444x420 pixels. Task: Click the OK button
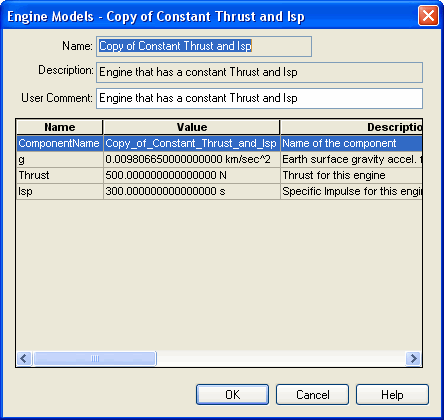point(232,395)
